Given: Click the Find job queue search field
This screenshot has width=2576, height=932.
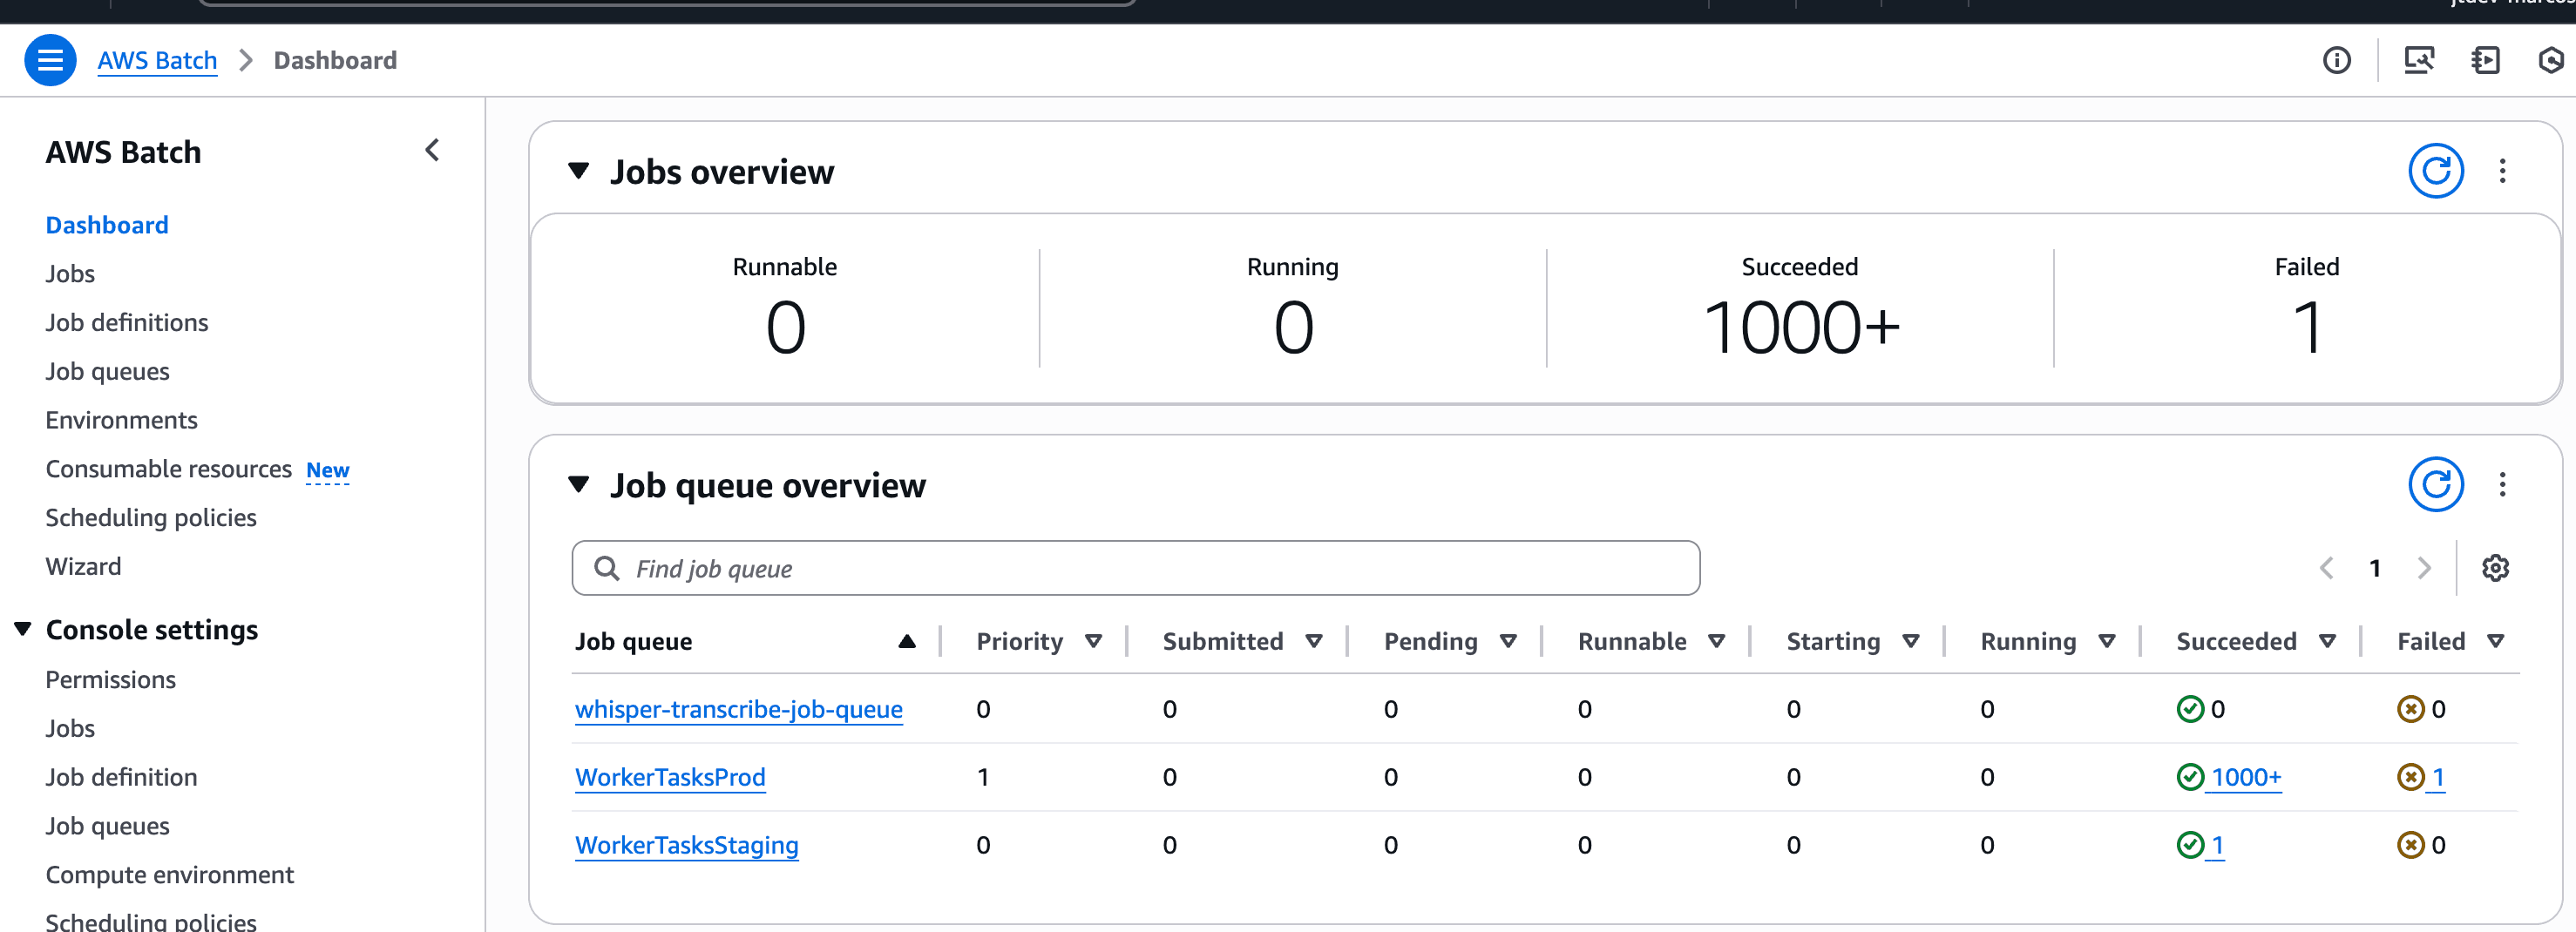Looking at the screenshot, I should coord(1135,568).
